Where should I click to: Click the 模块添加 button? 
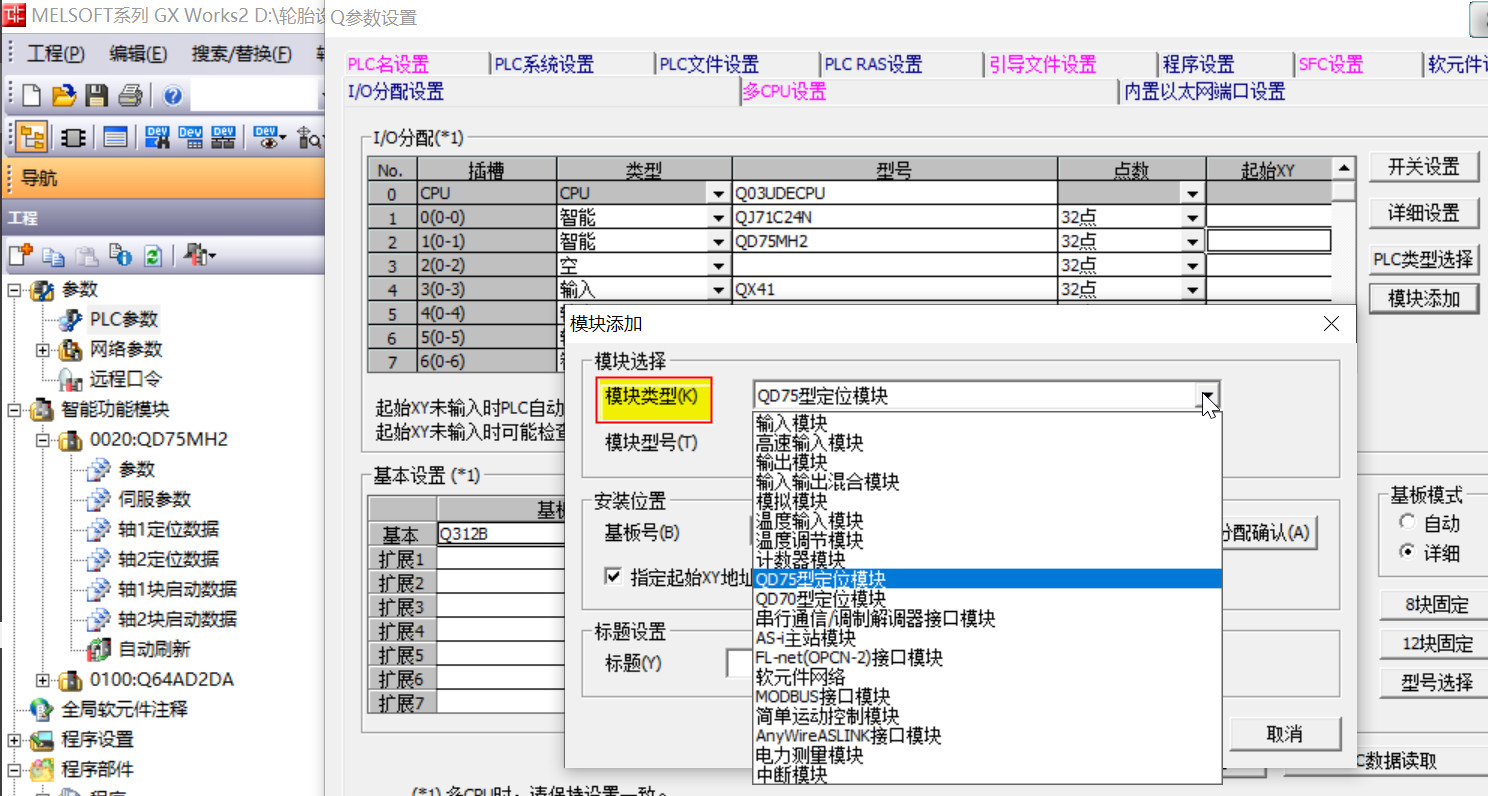(x=1424, y=298)
